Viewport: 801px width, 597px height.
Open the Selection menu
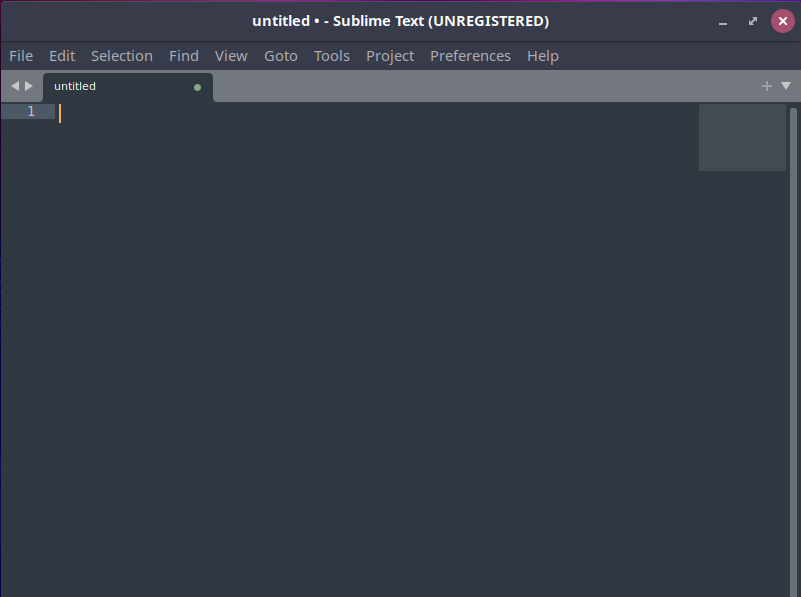pyautogui.click(x=122, y=56)
